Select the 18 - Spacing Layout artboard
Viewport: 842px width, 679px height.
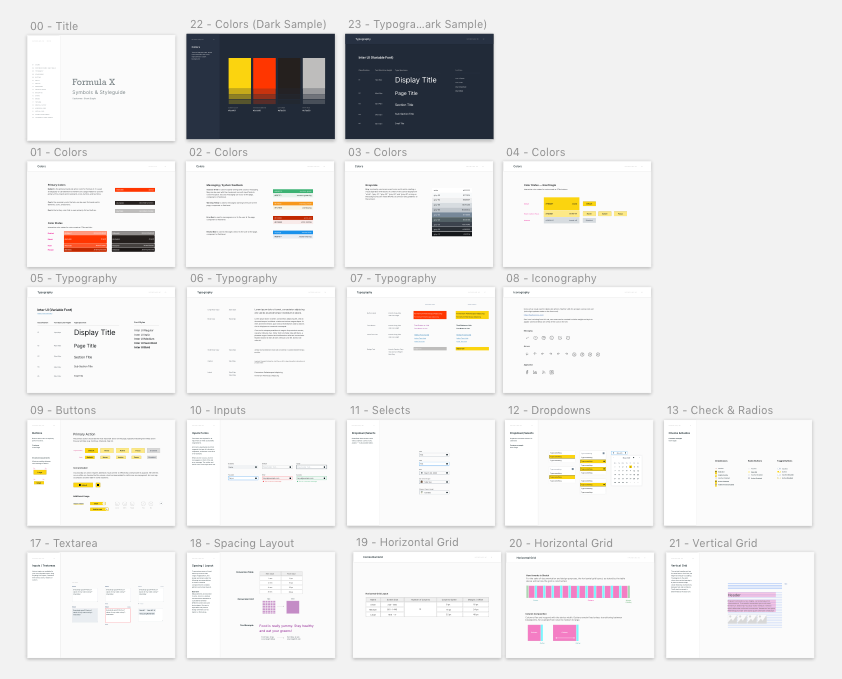coord(261,605)
